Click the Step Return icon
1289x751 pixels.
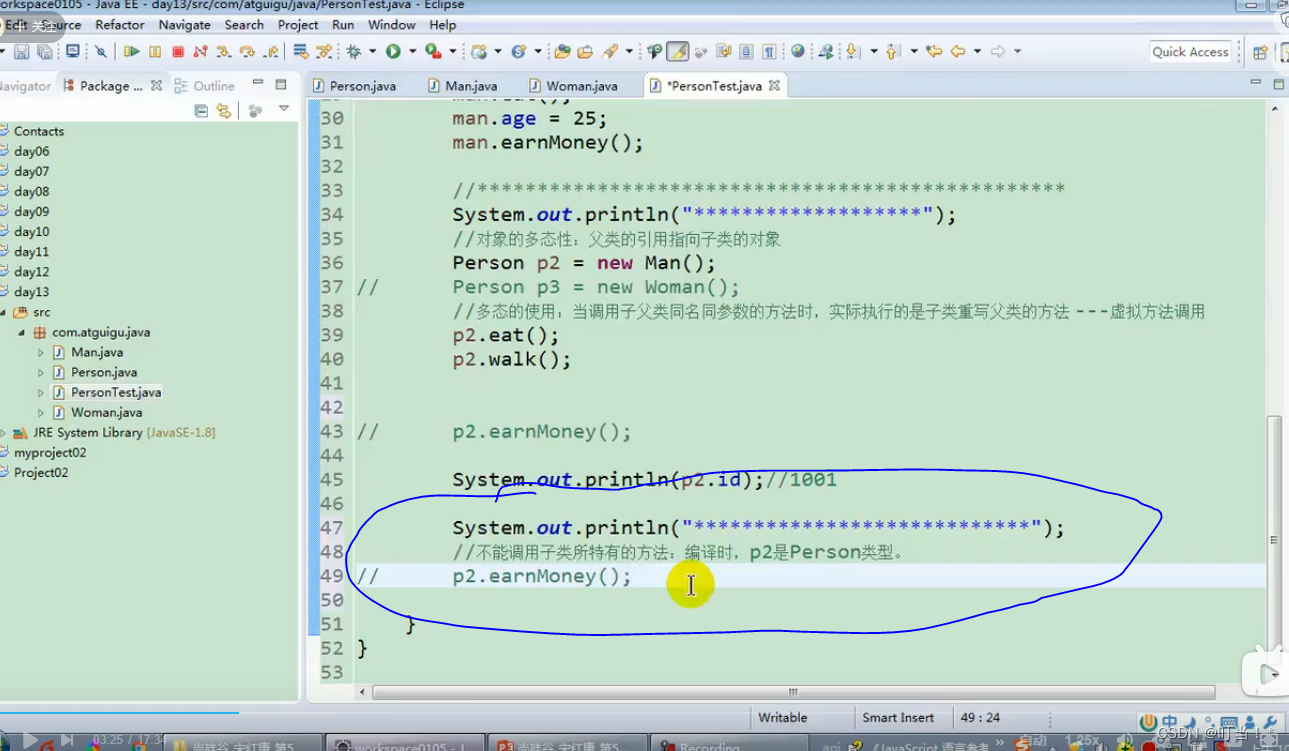[x=271, y=52]
